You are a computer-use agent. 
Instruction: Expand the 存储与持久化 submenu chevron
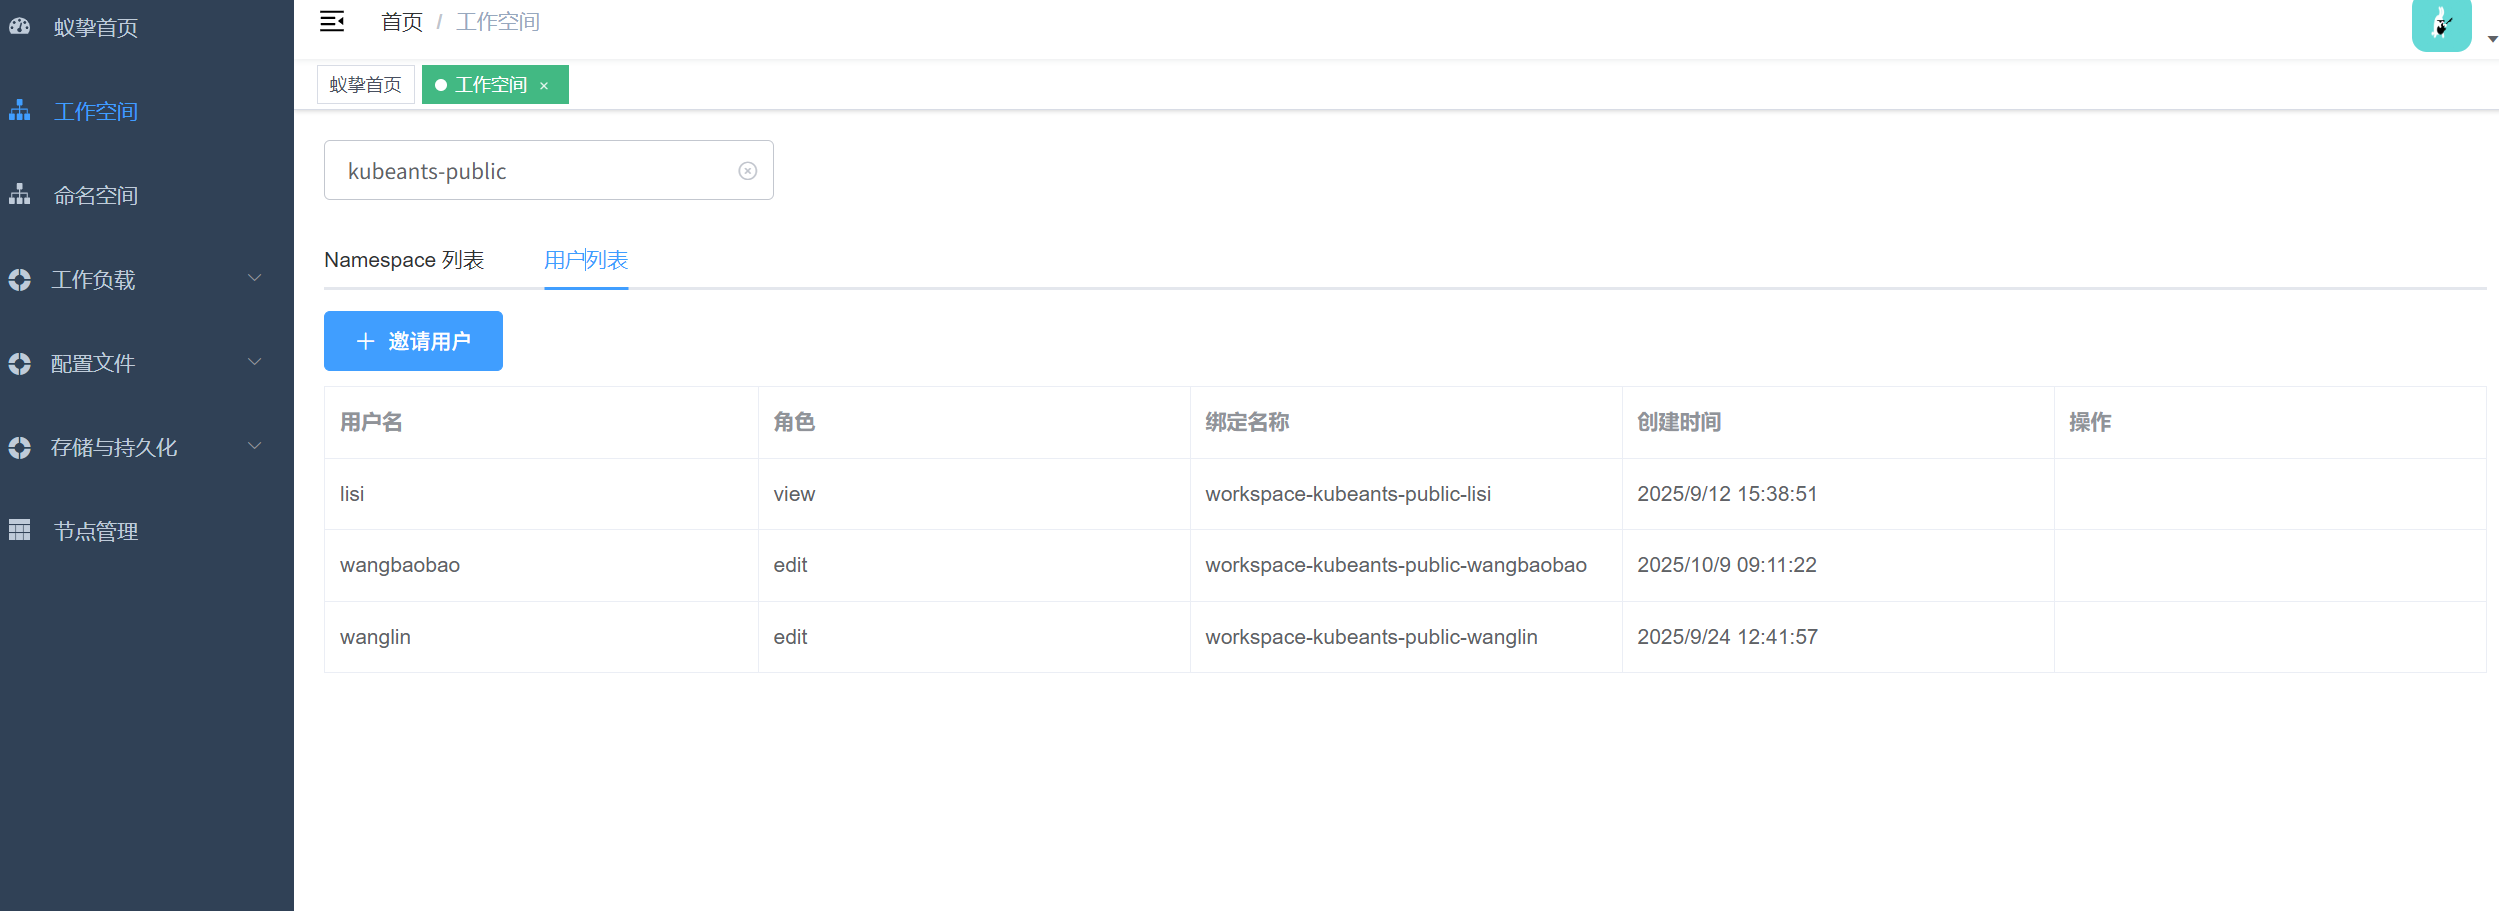tap(255, 446)
